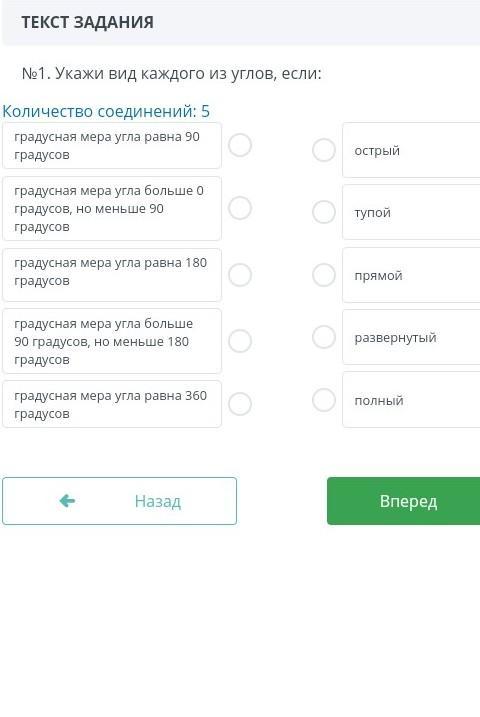Click the 'тупой' answer box

tap(411, 212)
